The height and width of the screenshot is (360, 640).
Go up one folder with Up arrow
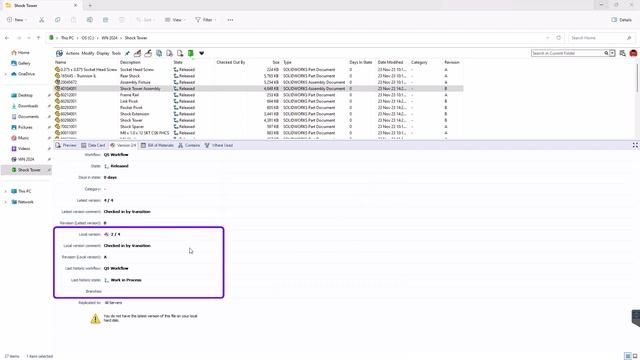(38, 38)
